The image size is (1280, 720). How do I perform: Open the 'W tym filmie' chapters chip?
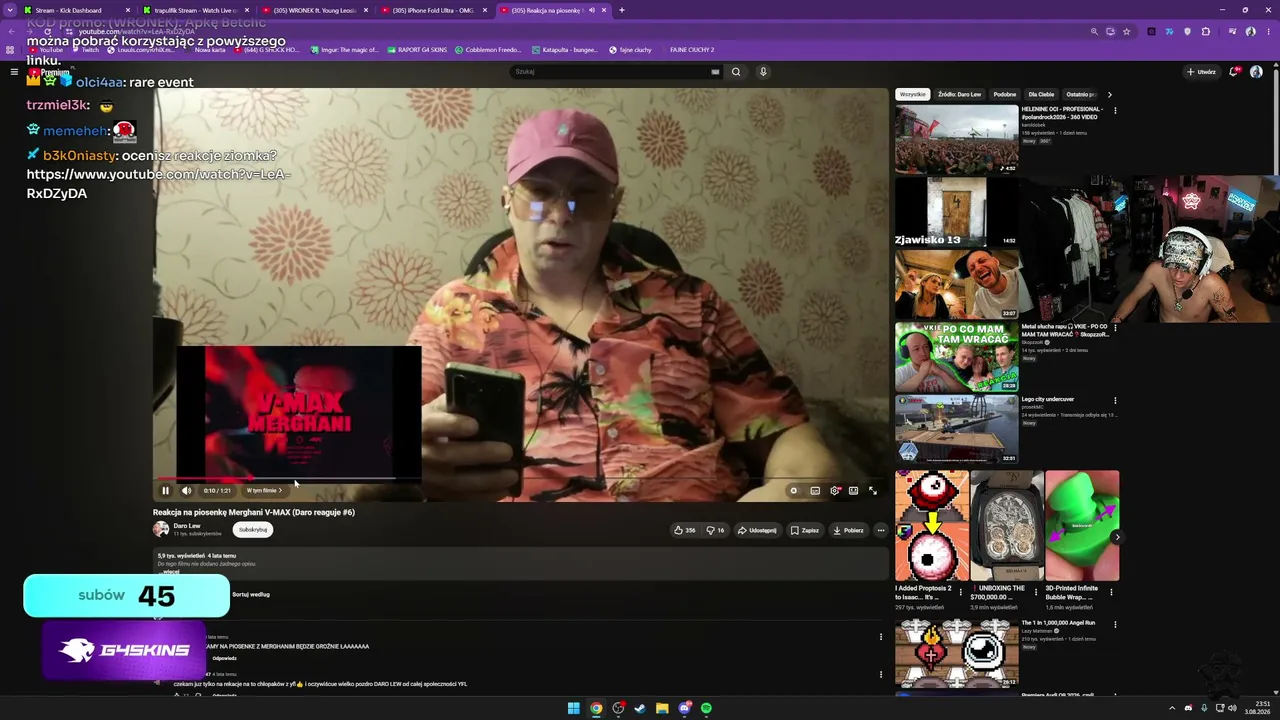(x=264, y=491)
